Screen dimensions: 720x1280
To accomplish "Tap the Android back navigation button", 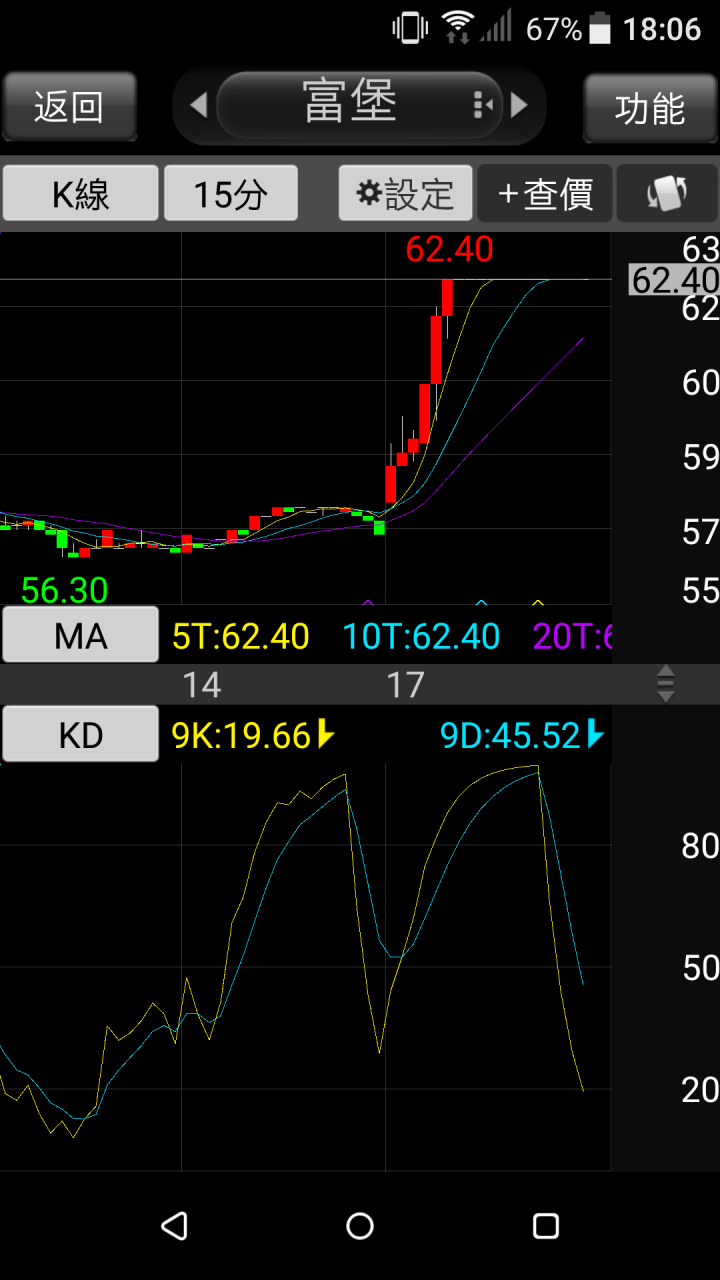I will (x=174, y=1226).
